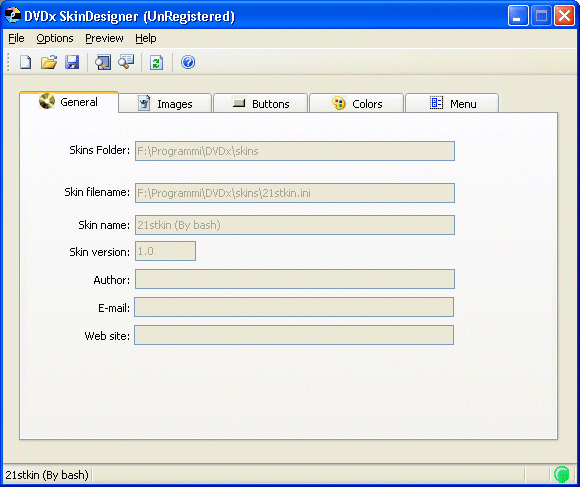Image resolution: width=580 pixels, height=487 pixels.
Task: Open the Colors tab
Action: [356, 103]
